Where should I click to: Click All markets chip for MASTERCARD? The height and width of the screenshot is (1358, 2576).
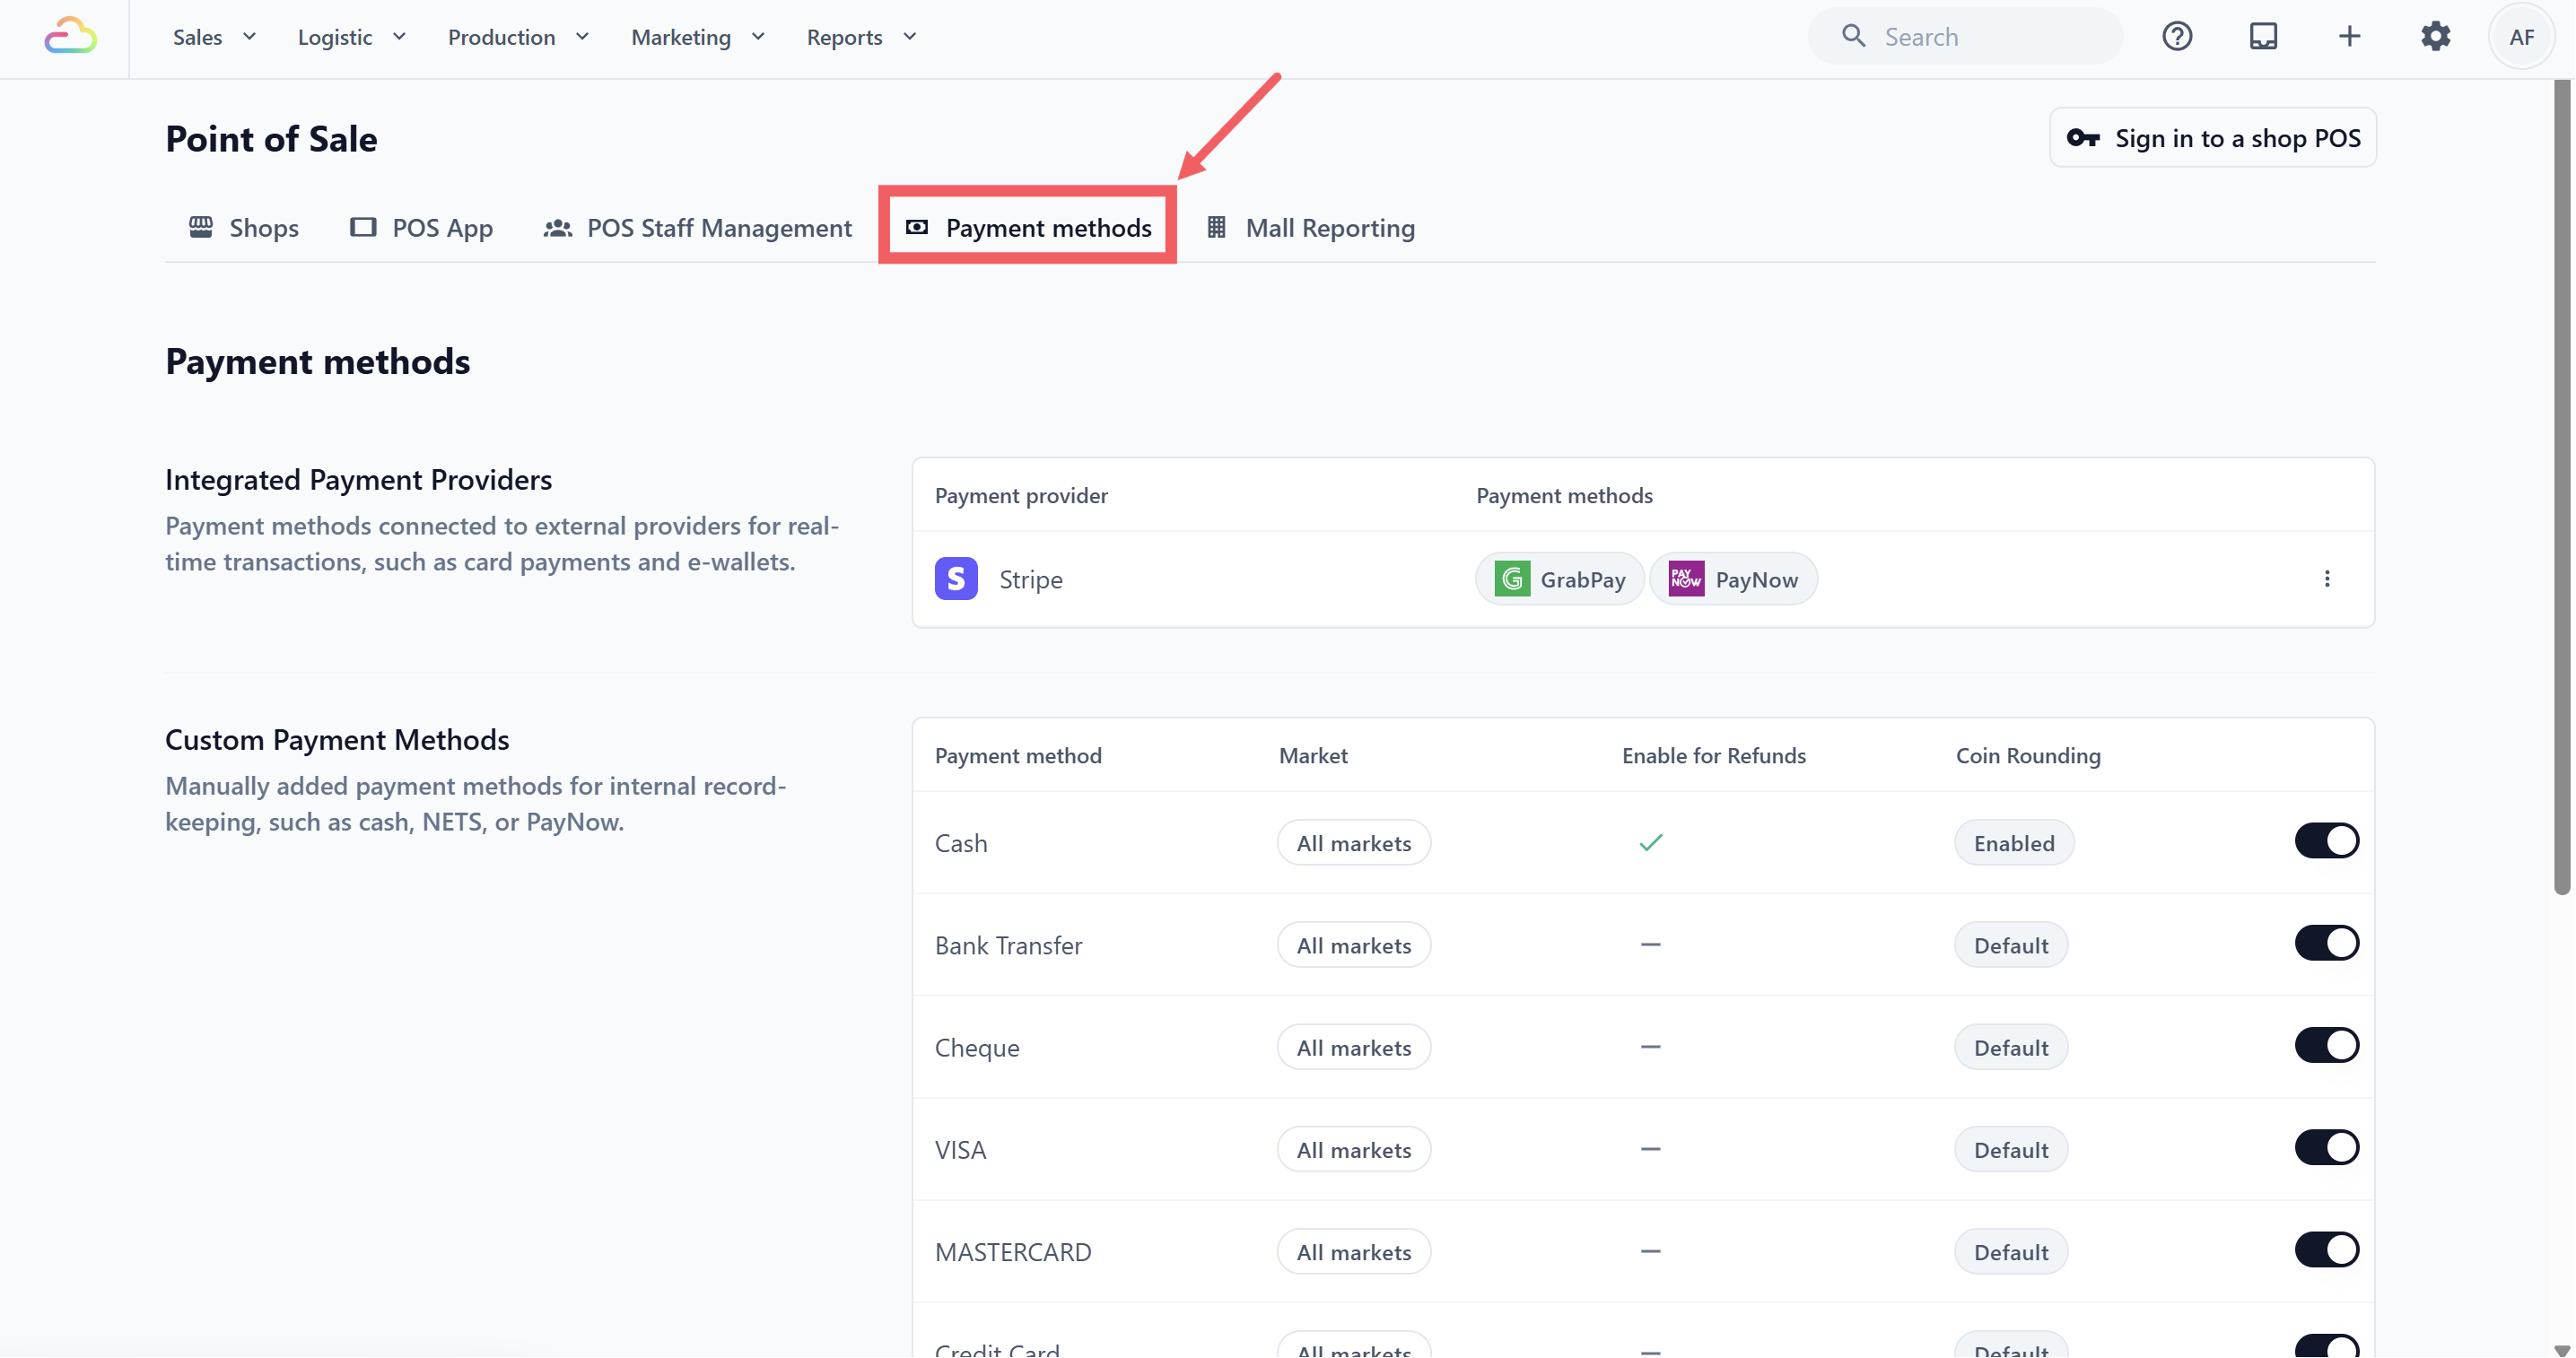pyautogui.click(x=1353, y=1252)
